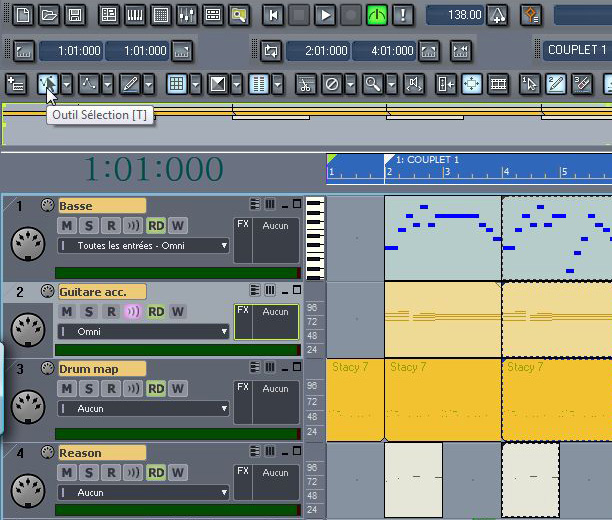This screenshot has height=520, width=612.
Task: Toggle the highlighted auto-scroll crosshair button
Action: coord(471,84)
